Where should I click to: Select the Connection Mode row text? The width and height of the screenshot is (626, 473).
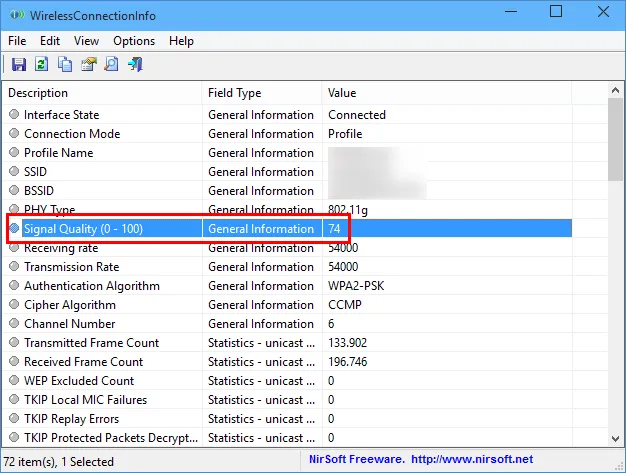pyautogui.click(x=72, y=134)
